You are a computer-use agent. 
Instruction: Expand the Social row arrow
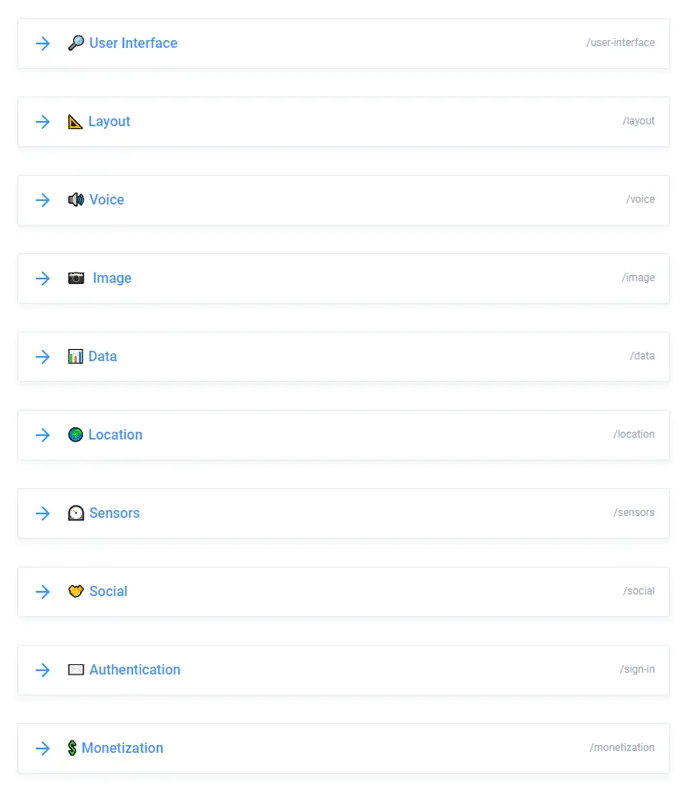tap(43, 591)
